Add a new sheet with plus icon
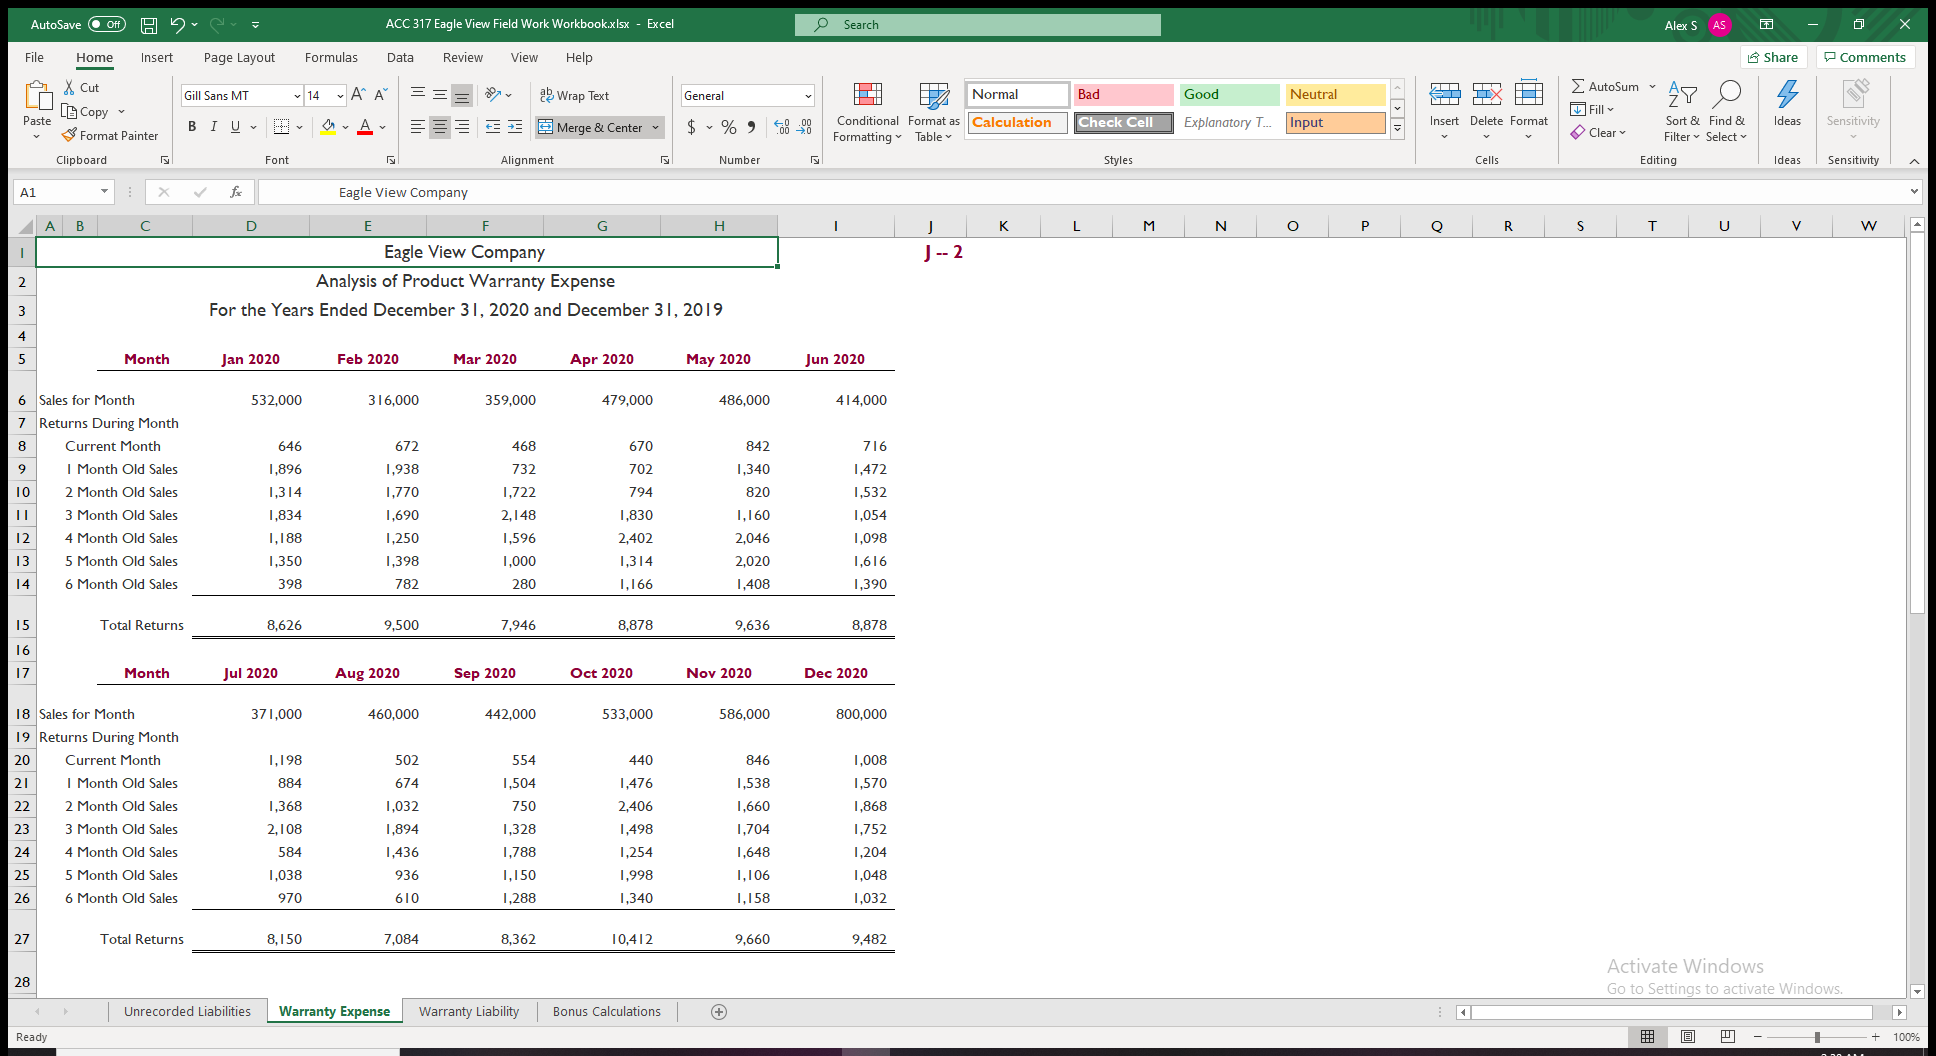The width and height of the screenshot is (1936, 1056). (719, 1012)
